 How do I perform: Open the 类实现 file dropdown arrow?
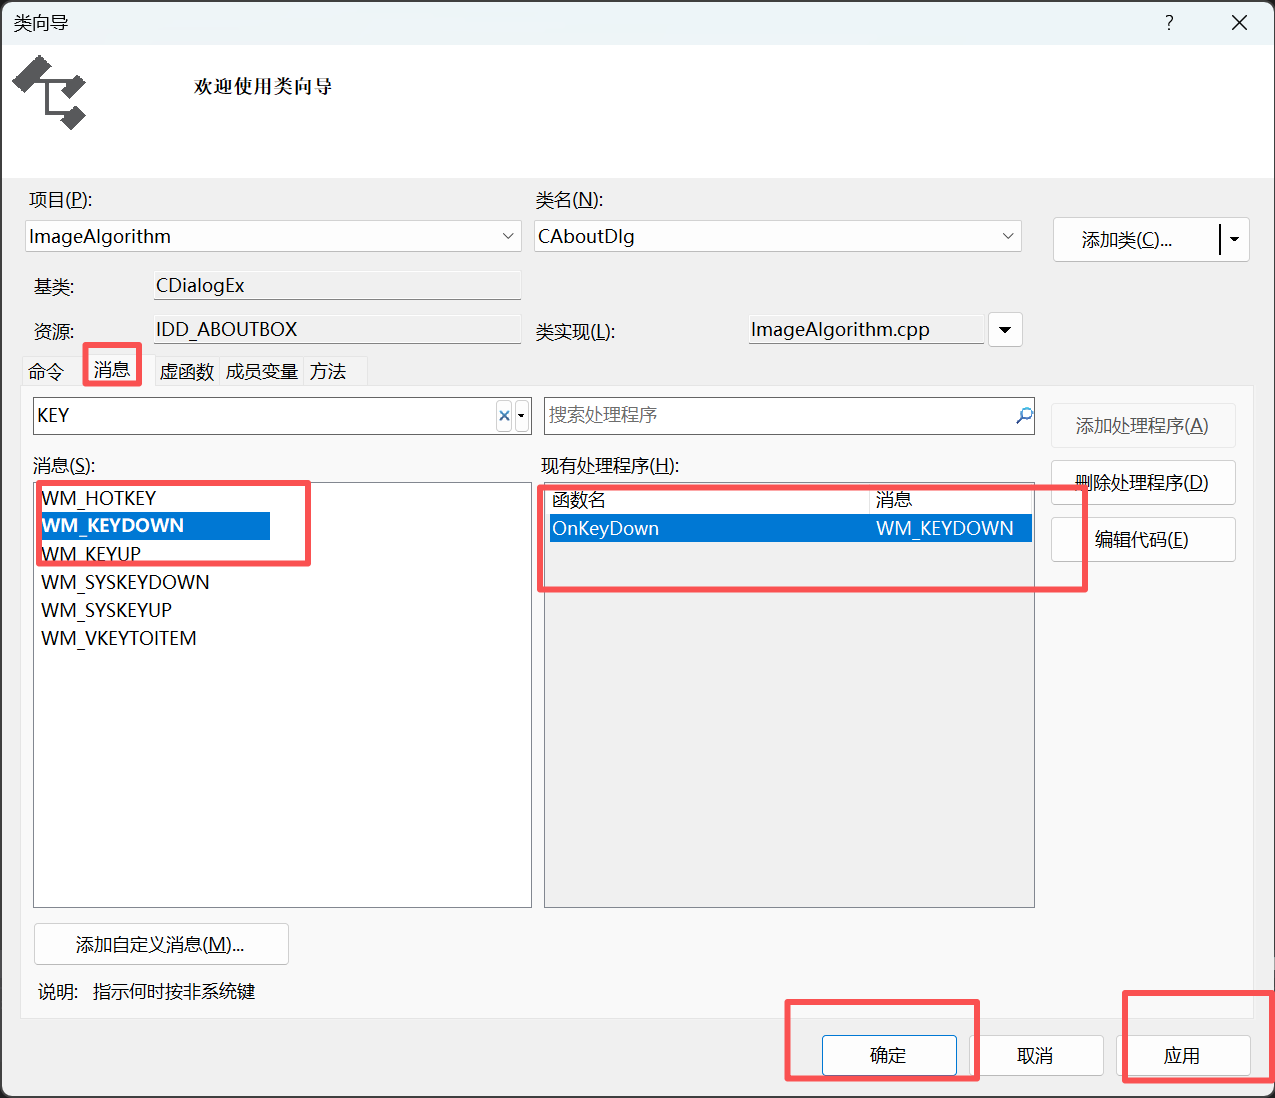[x=1005, y=330]
